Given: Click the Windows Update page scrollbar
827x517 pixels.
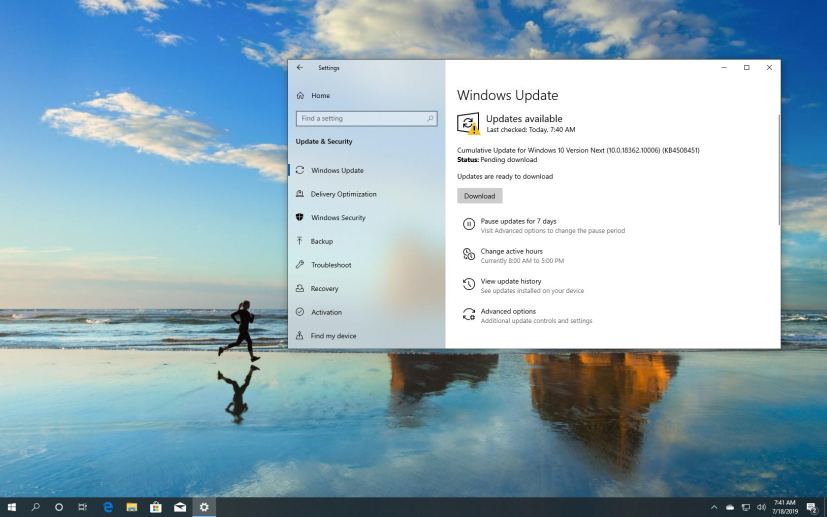Looking at the screenshot, I should pos(779,169).
